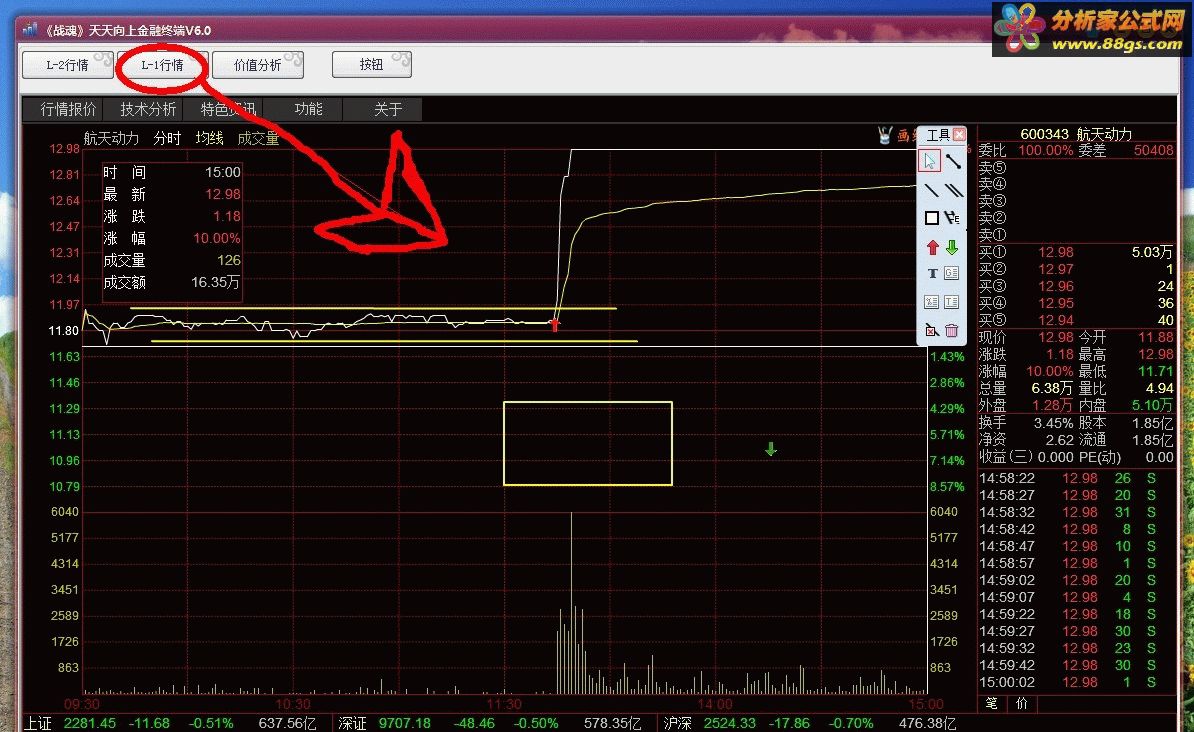Click the 均线 chart label

click(209, 138)
